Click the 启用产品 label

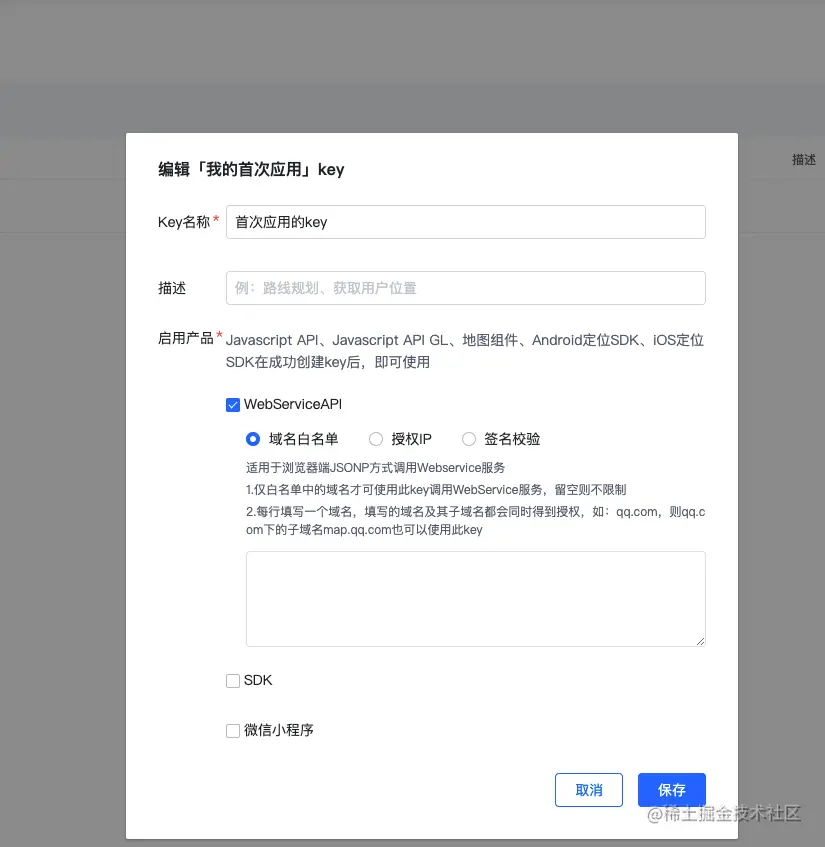[186, 339]
